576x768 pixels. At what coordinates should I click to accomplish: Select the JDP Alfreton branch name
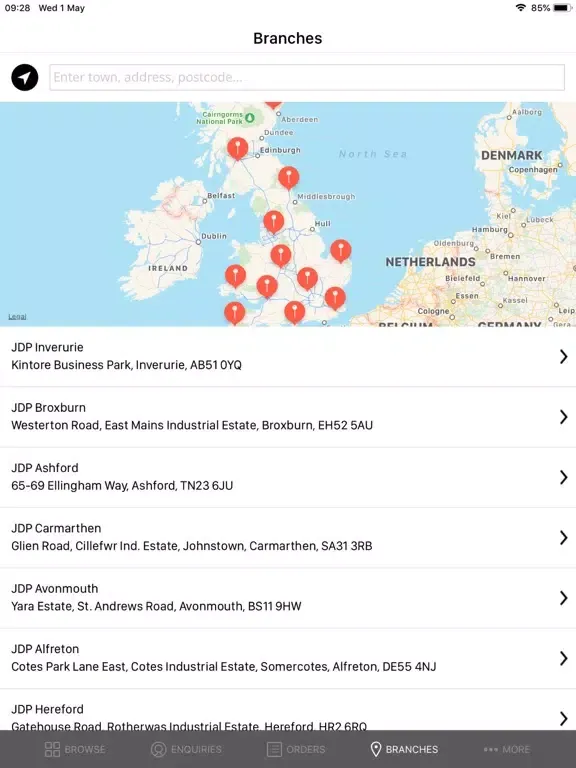tap(45, 648)
